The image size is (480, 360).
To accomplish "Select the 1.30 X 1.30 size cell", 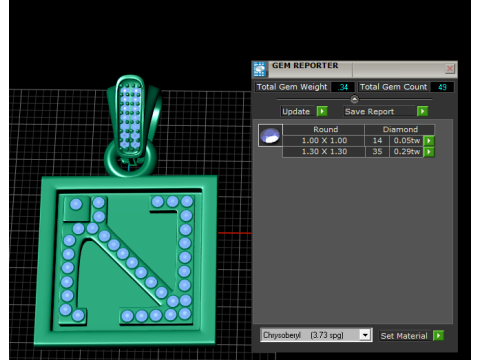I will click(323, 152).
